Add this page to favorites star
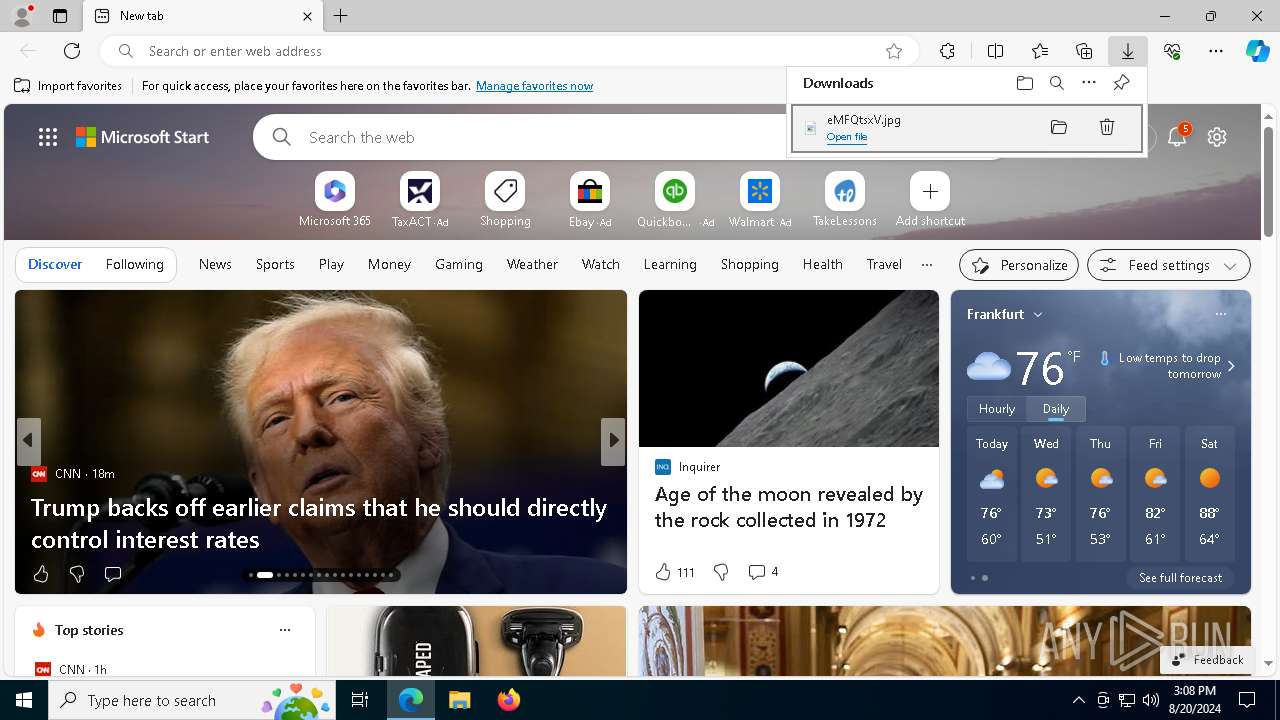Screen dimensions: 1280x720 [894, 51]
